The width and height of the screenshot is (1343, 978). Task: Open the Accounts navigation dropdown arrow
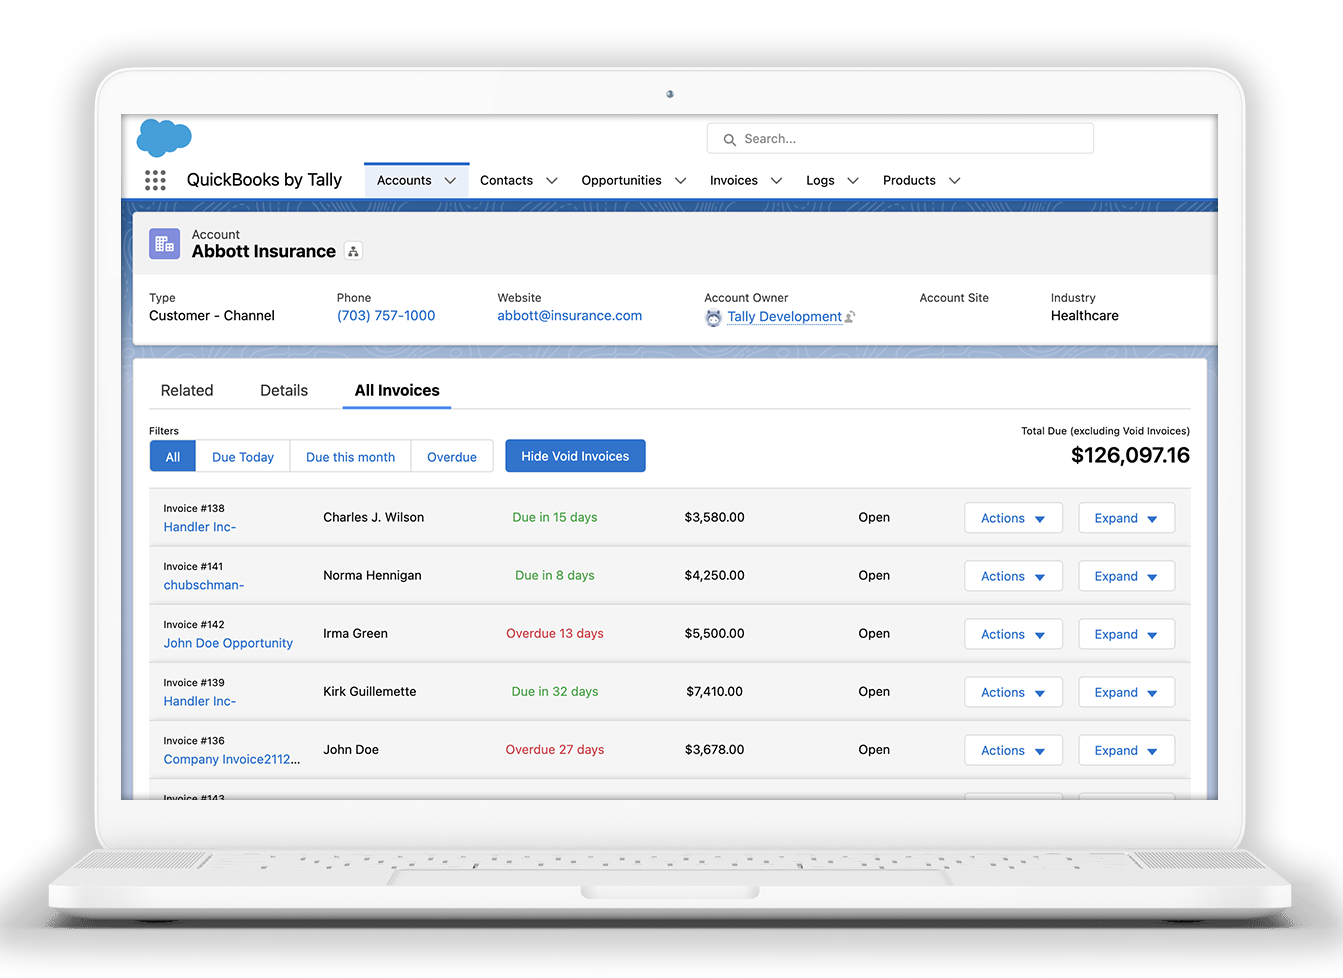(x=448, y=180)
